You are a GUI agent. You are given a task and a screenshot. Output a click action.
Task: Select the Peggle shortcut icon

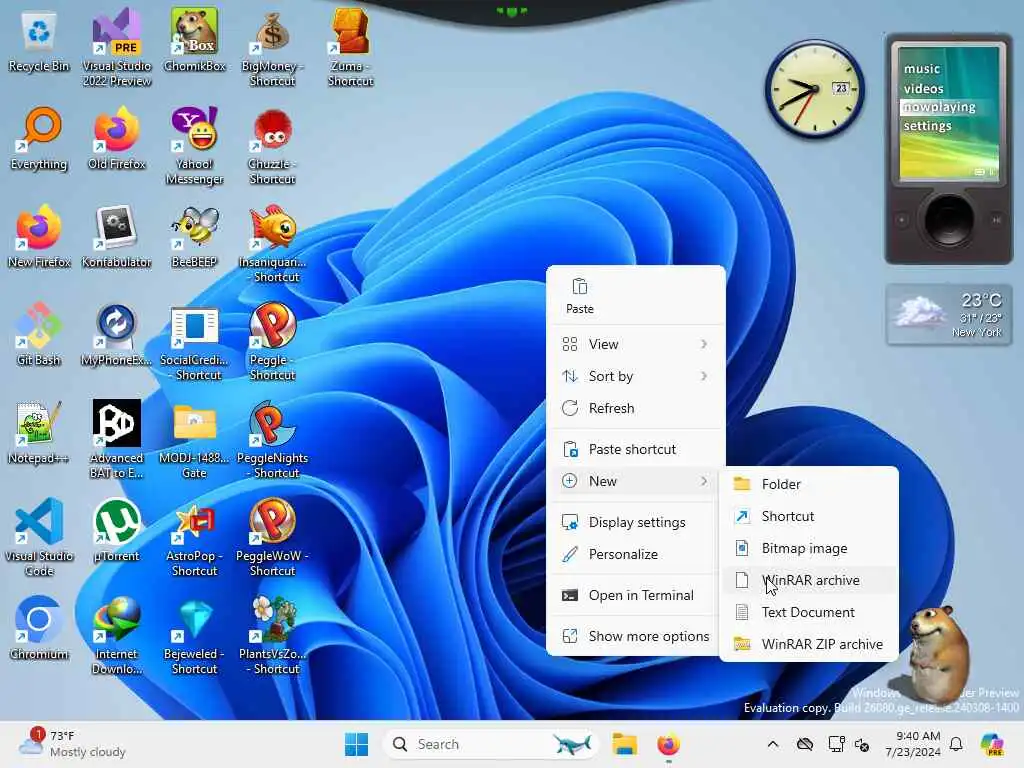[272, 342]
